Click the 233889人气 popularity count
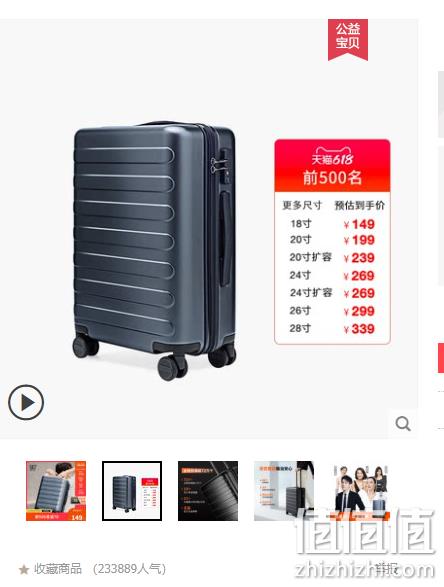Viewport: 444px width, 587px height. 129,569
